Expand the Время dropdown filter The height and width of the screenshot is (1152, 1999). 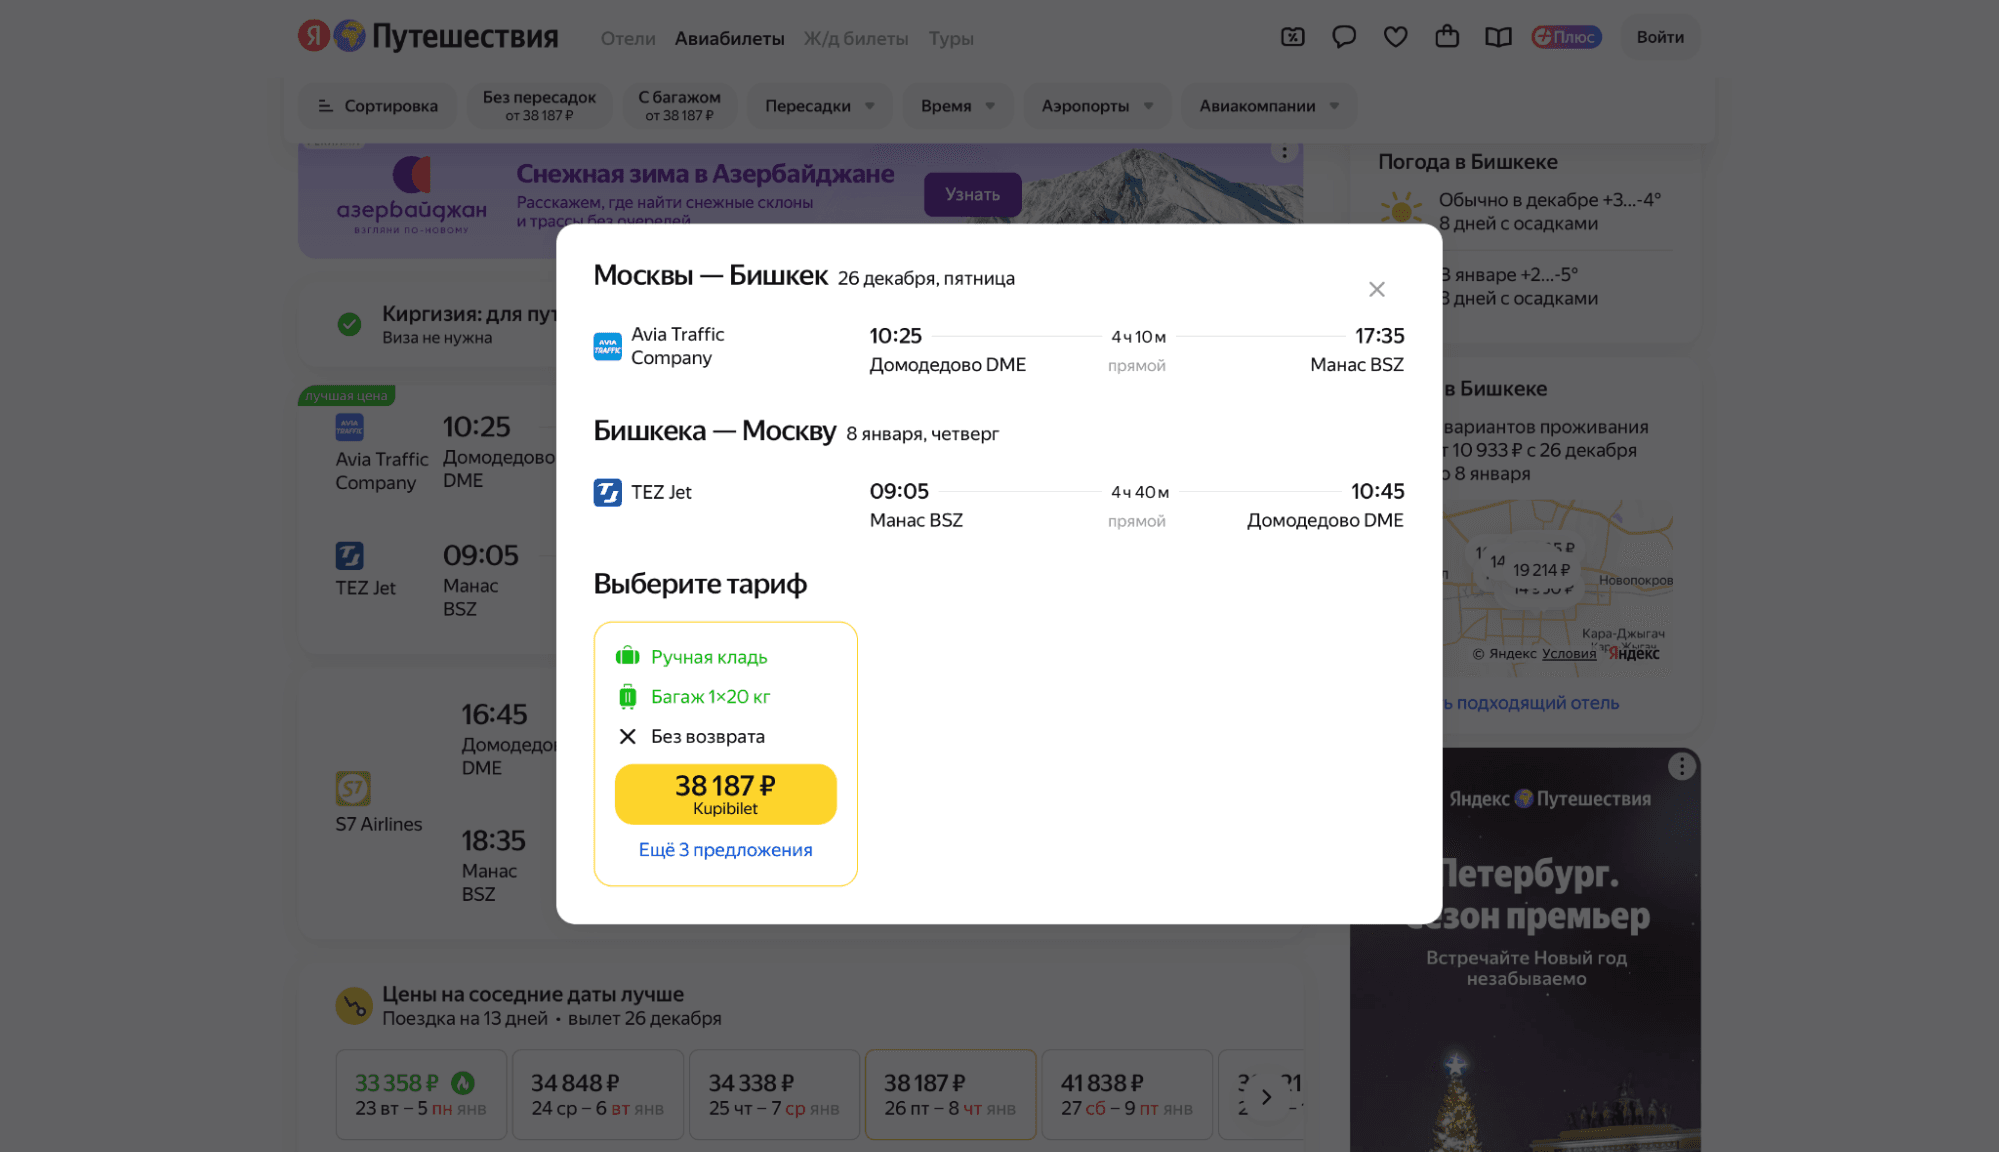[x=957, y=105]
